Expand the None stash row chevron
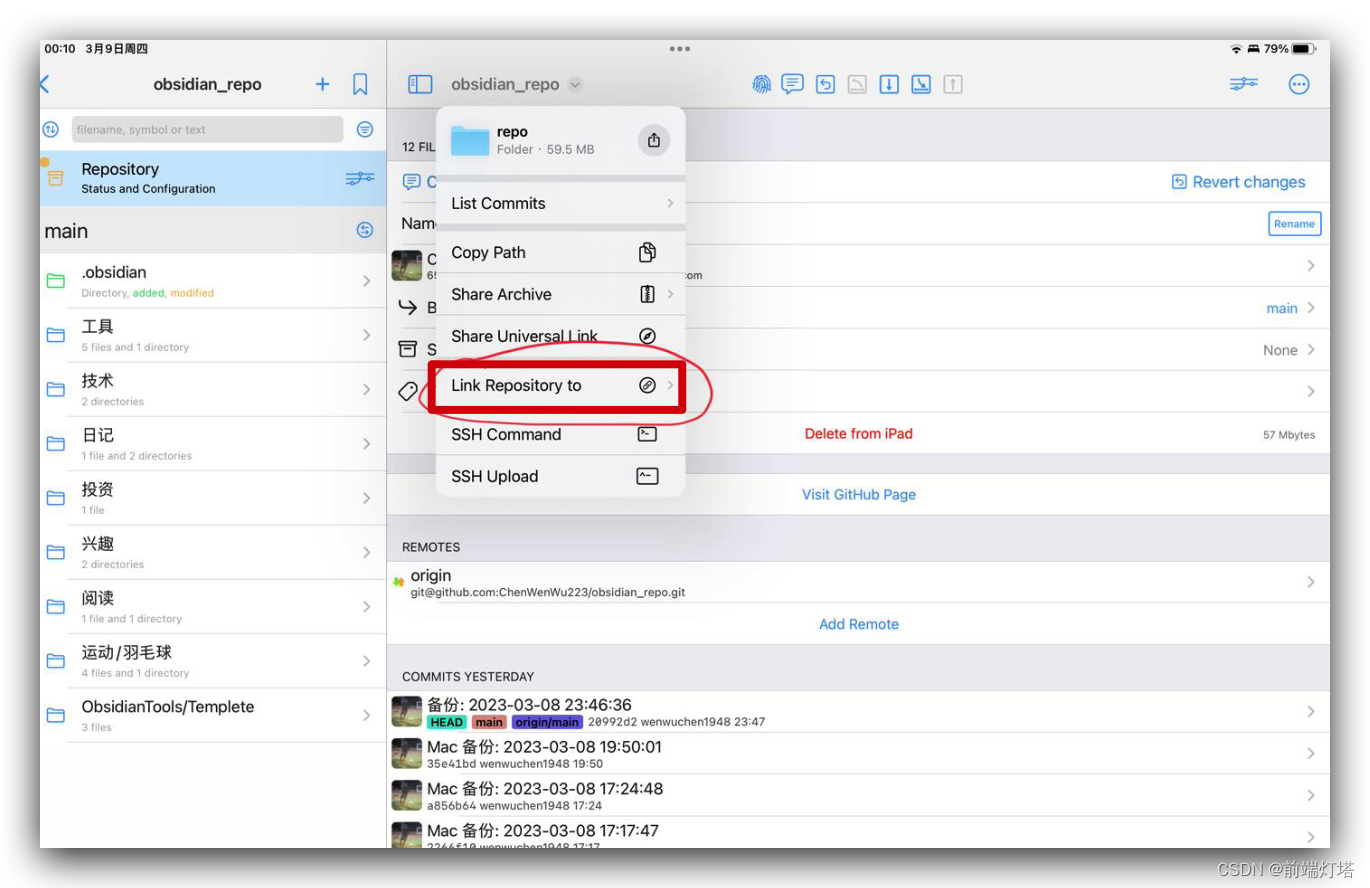The image size is (1370, 888). tap(1310, 350)
